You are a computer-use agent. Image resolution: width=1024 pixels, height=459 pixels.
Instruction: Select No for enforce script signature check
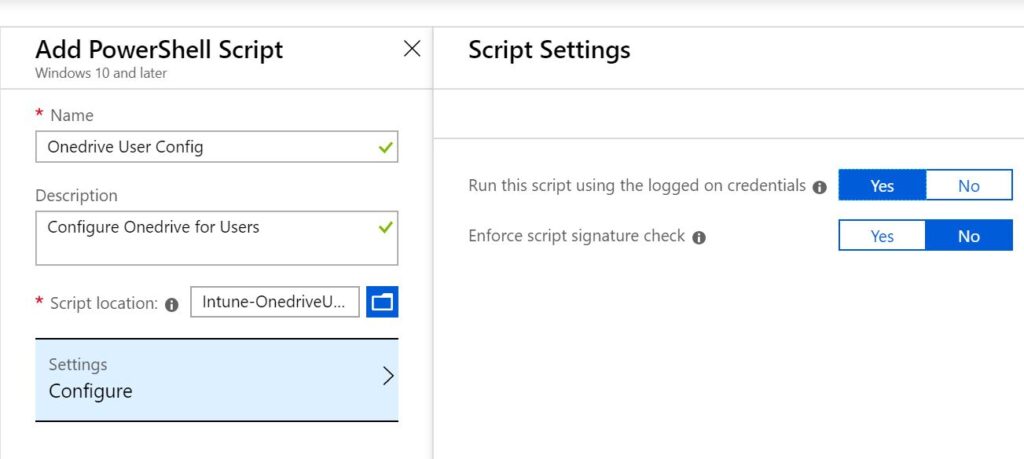(x=968, y=235)
